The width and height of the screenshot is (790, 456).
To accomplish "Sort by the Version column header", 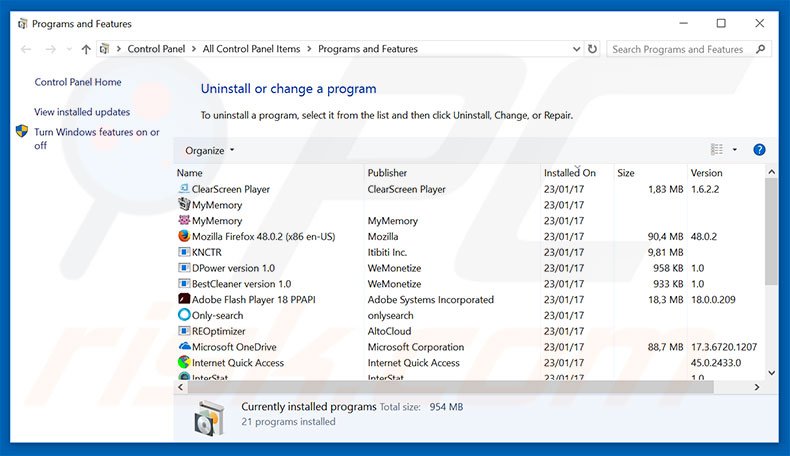I will 706,173.
